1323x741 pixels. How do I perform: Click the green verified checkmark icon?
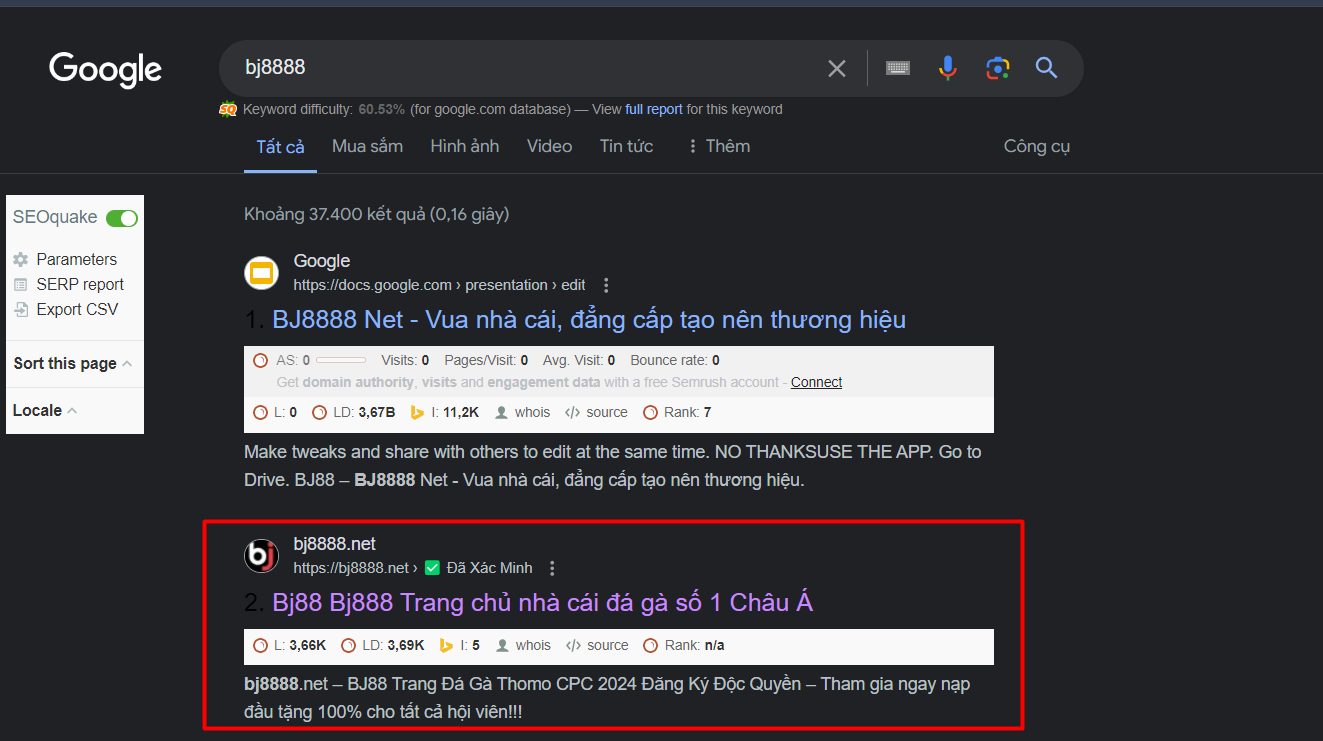tap(432, 568)
